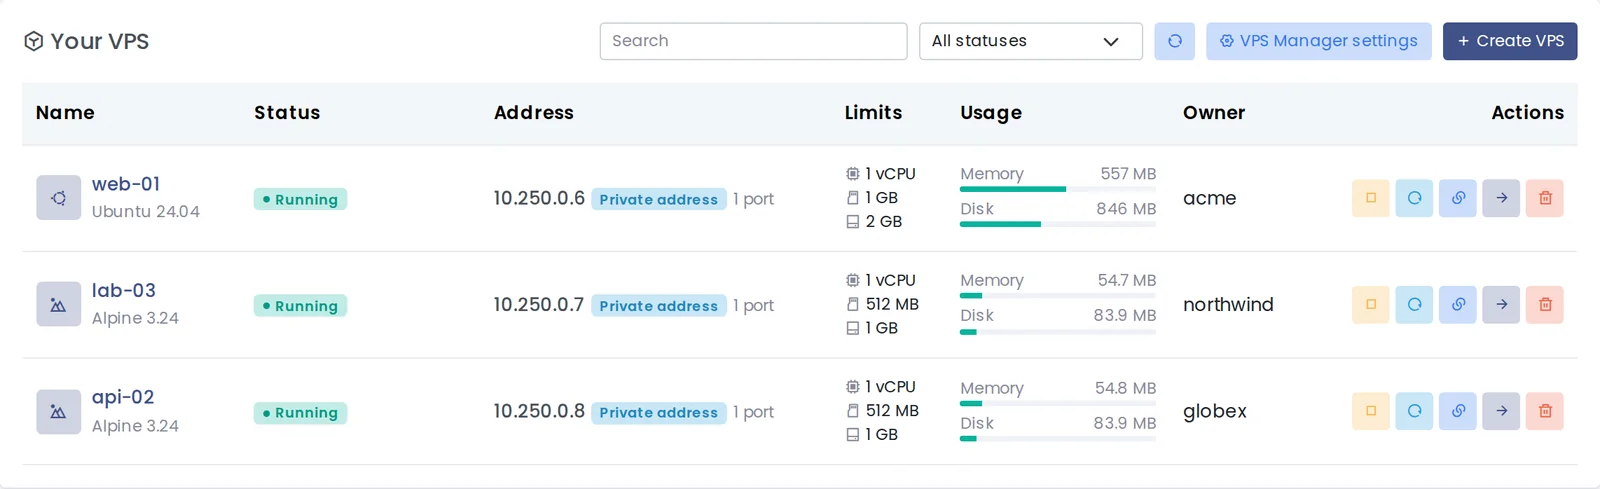Open web-01 with the arrow button
Image resolution: width=1600 pixels, height=489 pixels.
[x=1501, y=198]
